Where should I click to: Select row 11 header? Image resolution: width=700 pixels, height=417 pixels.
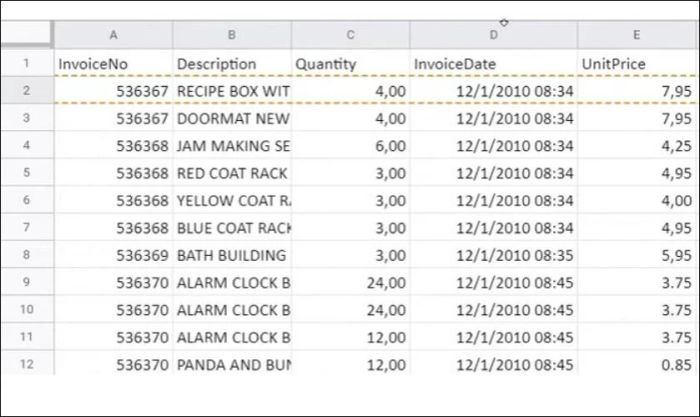(x=27, y=336)
